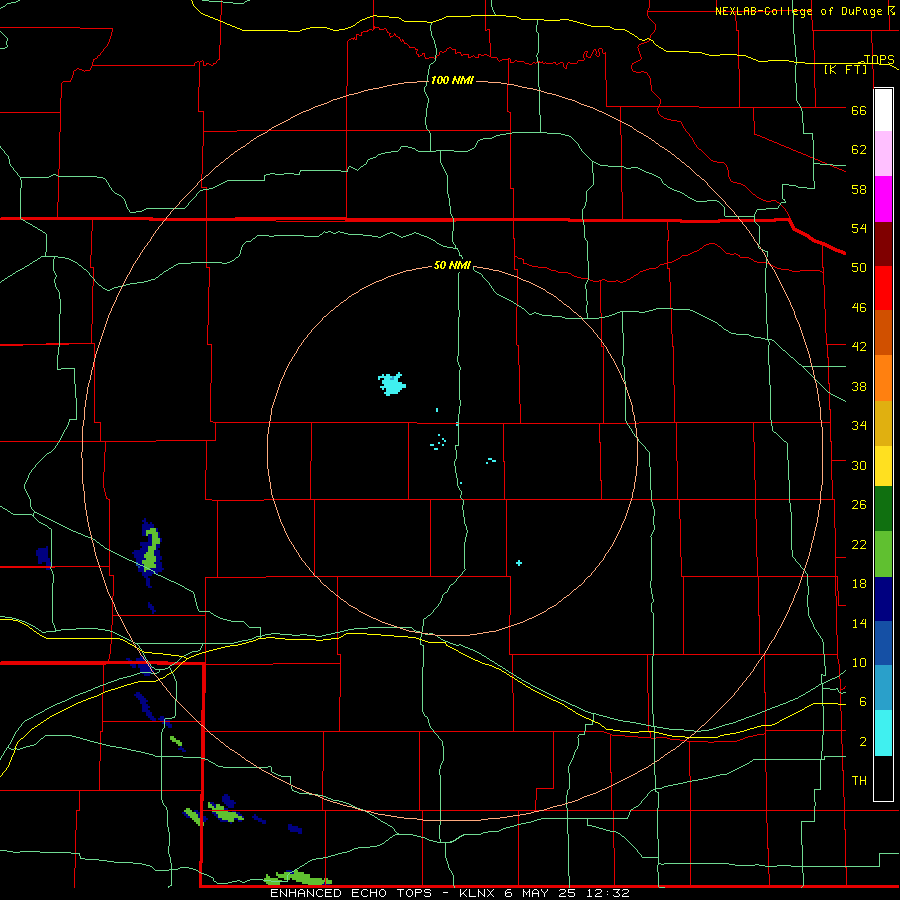Click the '54' label on the legend
Image resolution: width=900 pixels, height=900 pixels.
pos(859,228)
